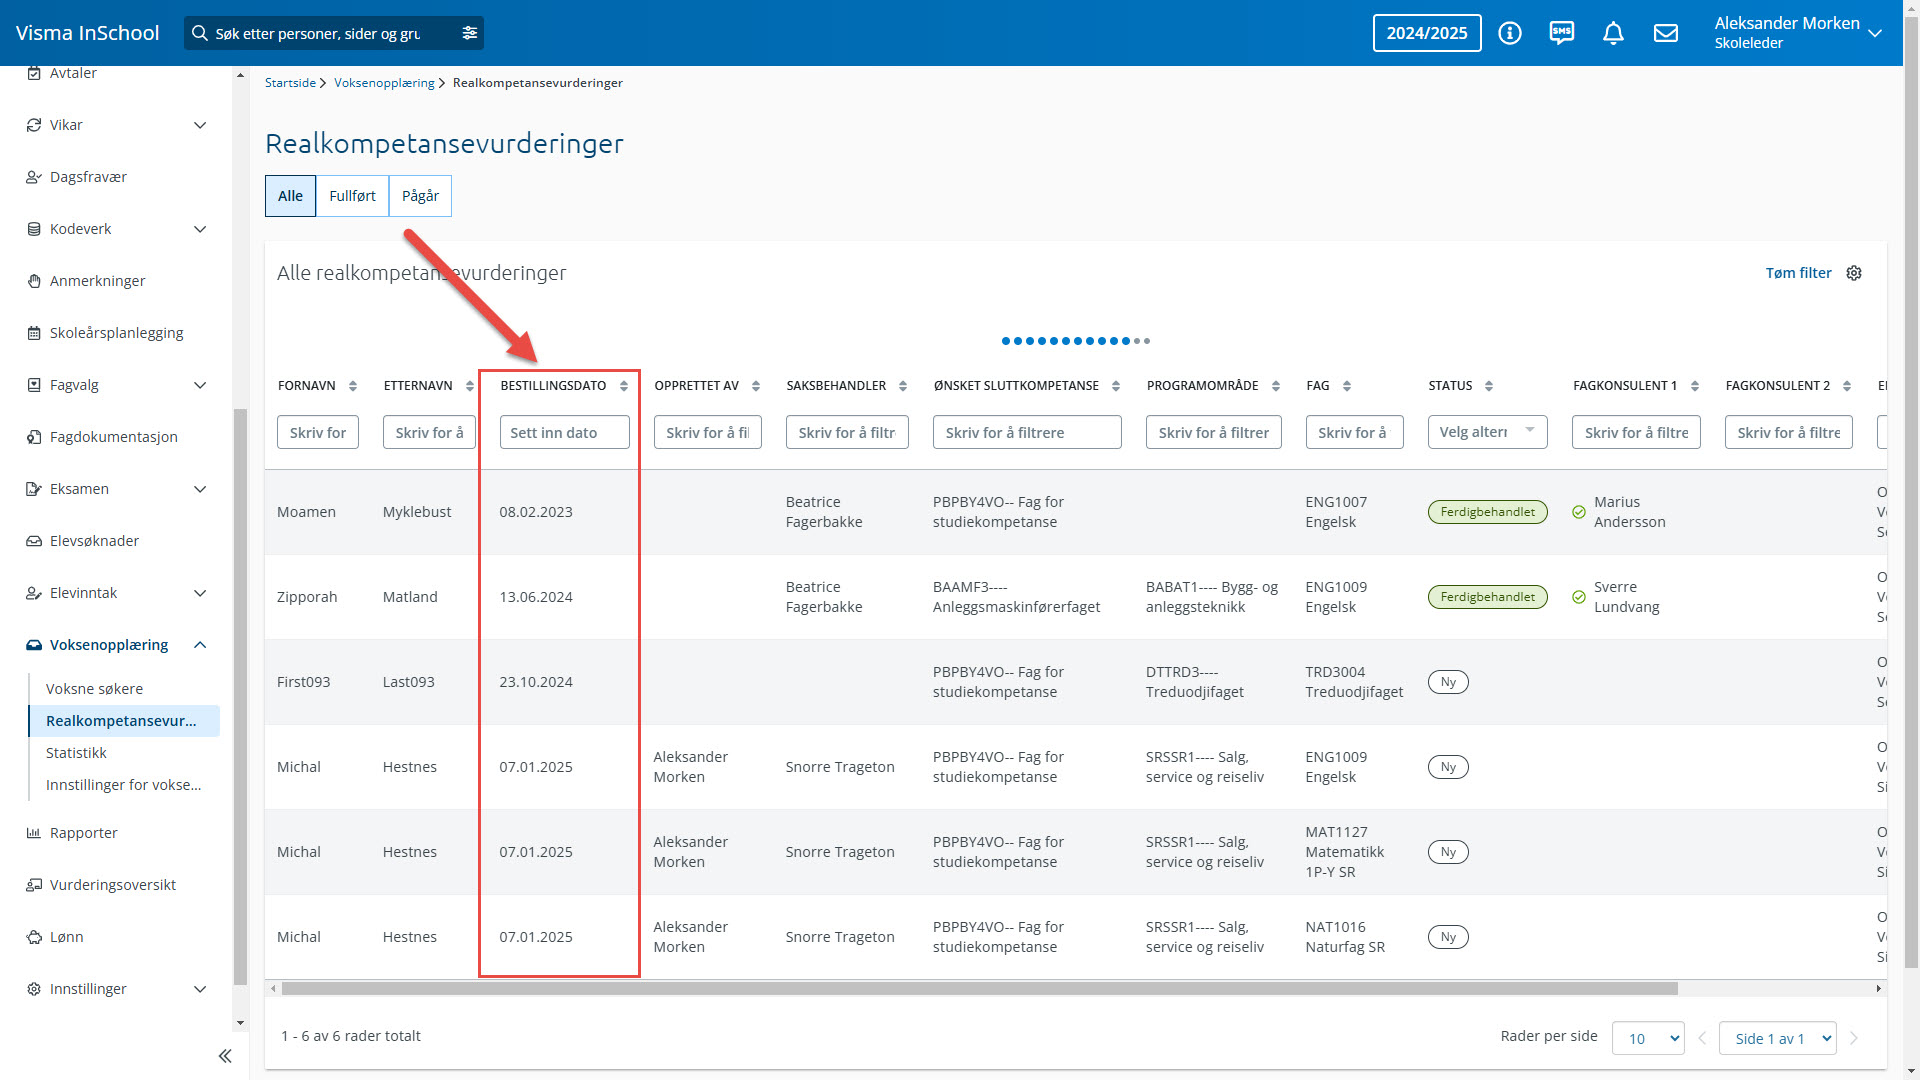Screen dimensions: 1920x1080
Task: Open rows per side dropdown
Action: point(1648,1038)
